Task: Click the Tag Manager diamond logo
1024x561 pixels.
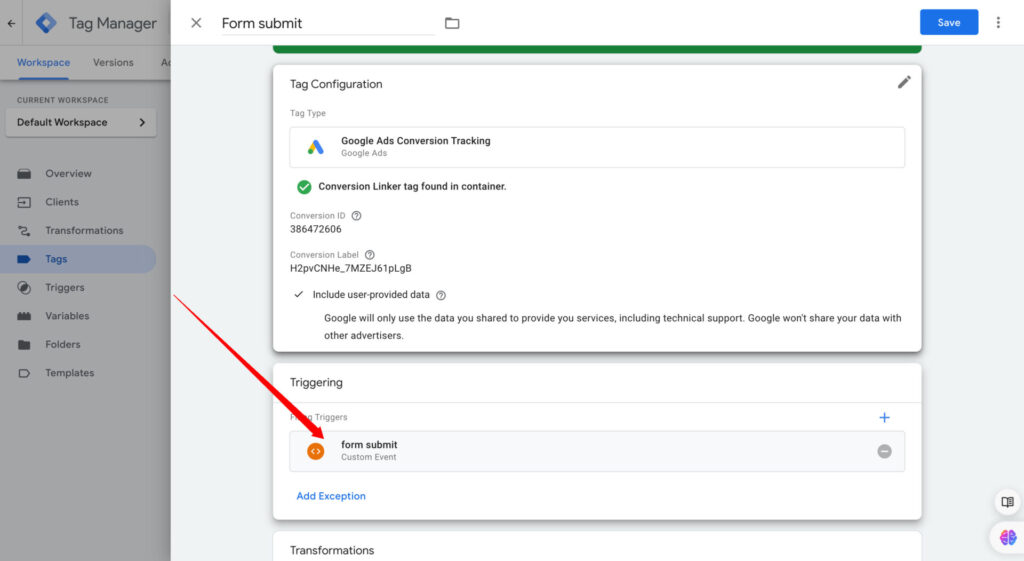Action: tap(46, 23)
